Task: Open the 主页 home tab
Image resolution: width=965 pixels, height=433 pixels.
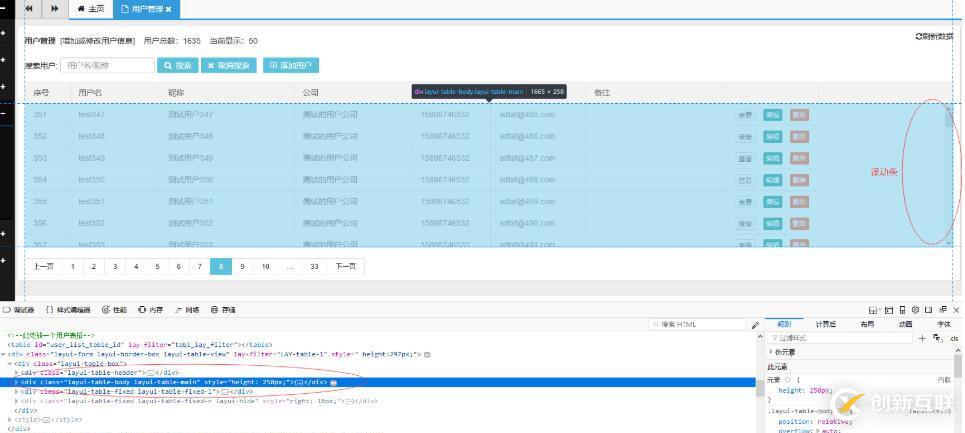Action: [x=90, y=9]
